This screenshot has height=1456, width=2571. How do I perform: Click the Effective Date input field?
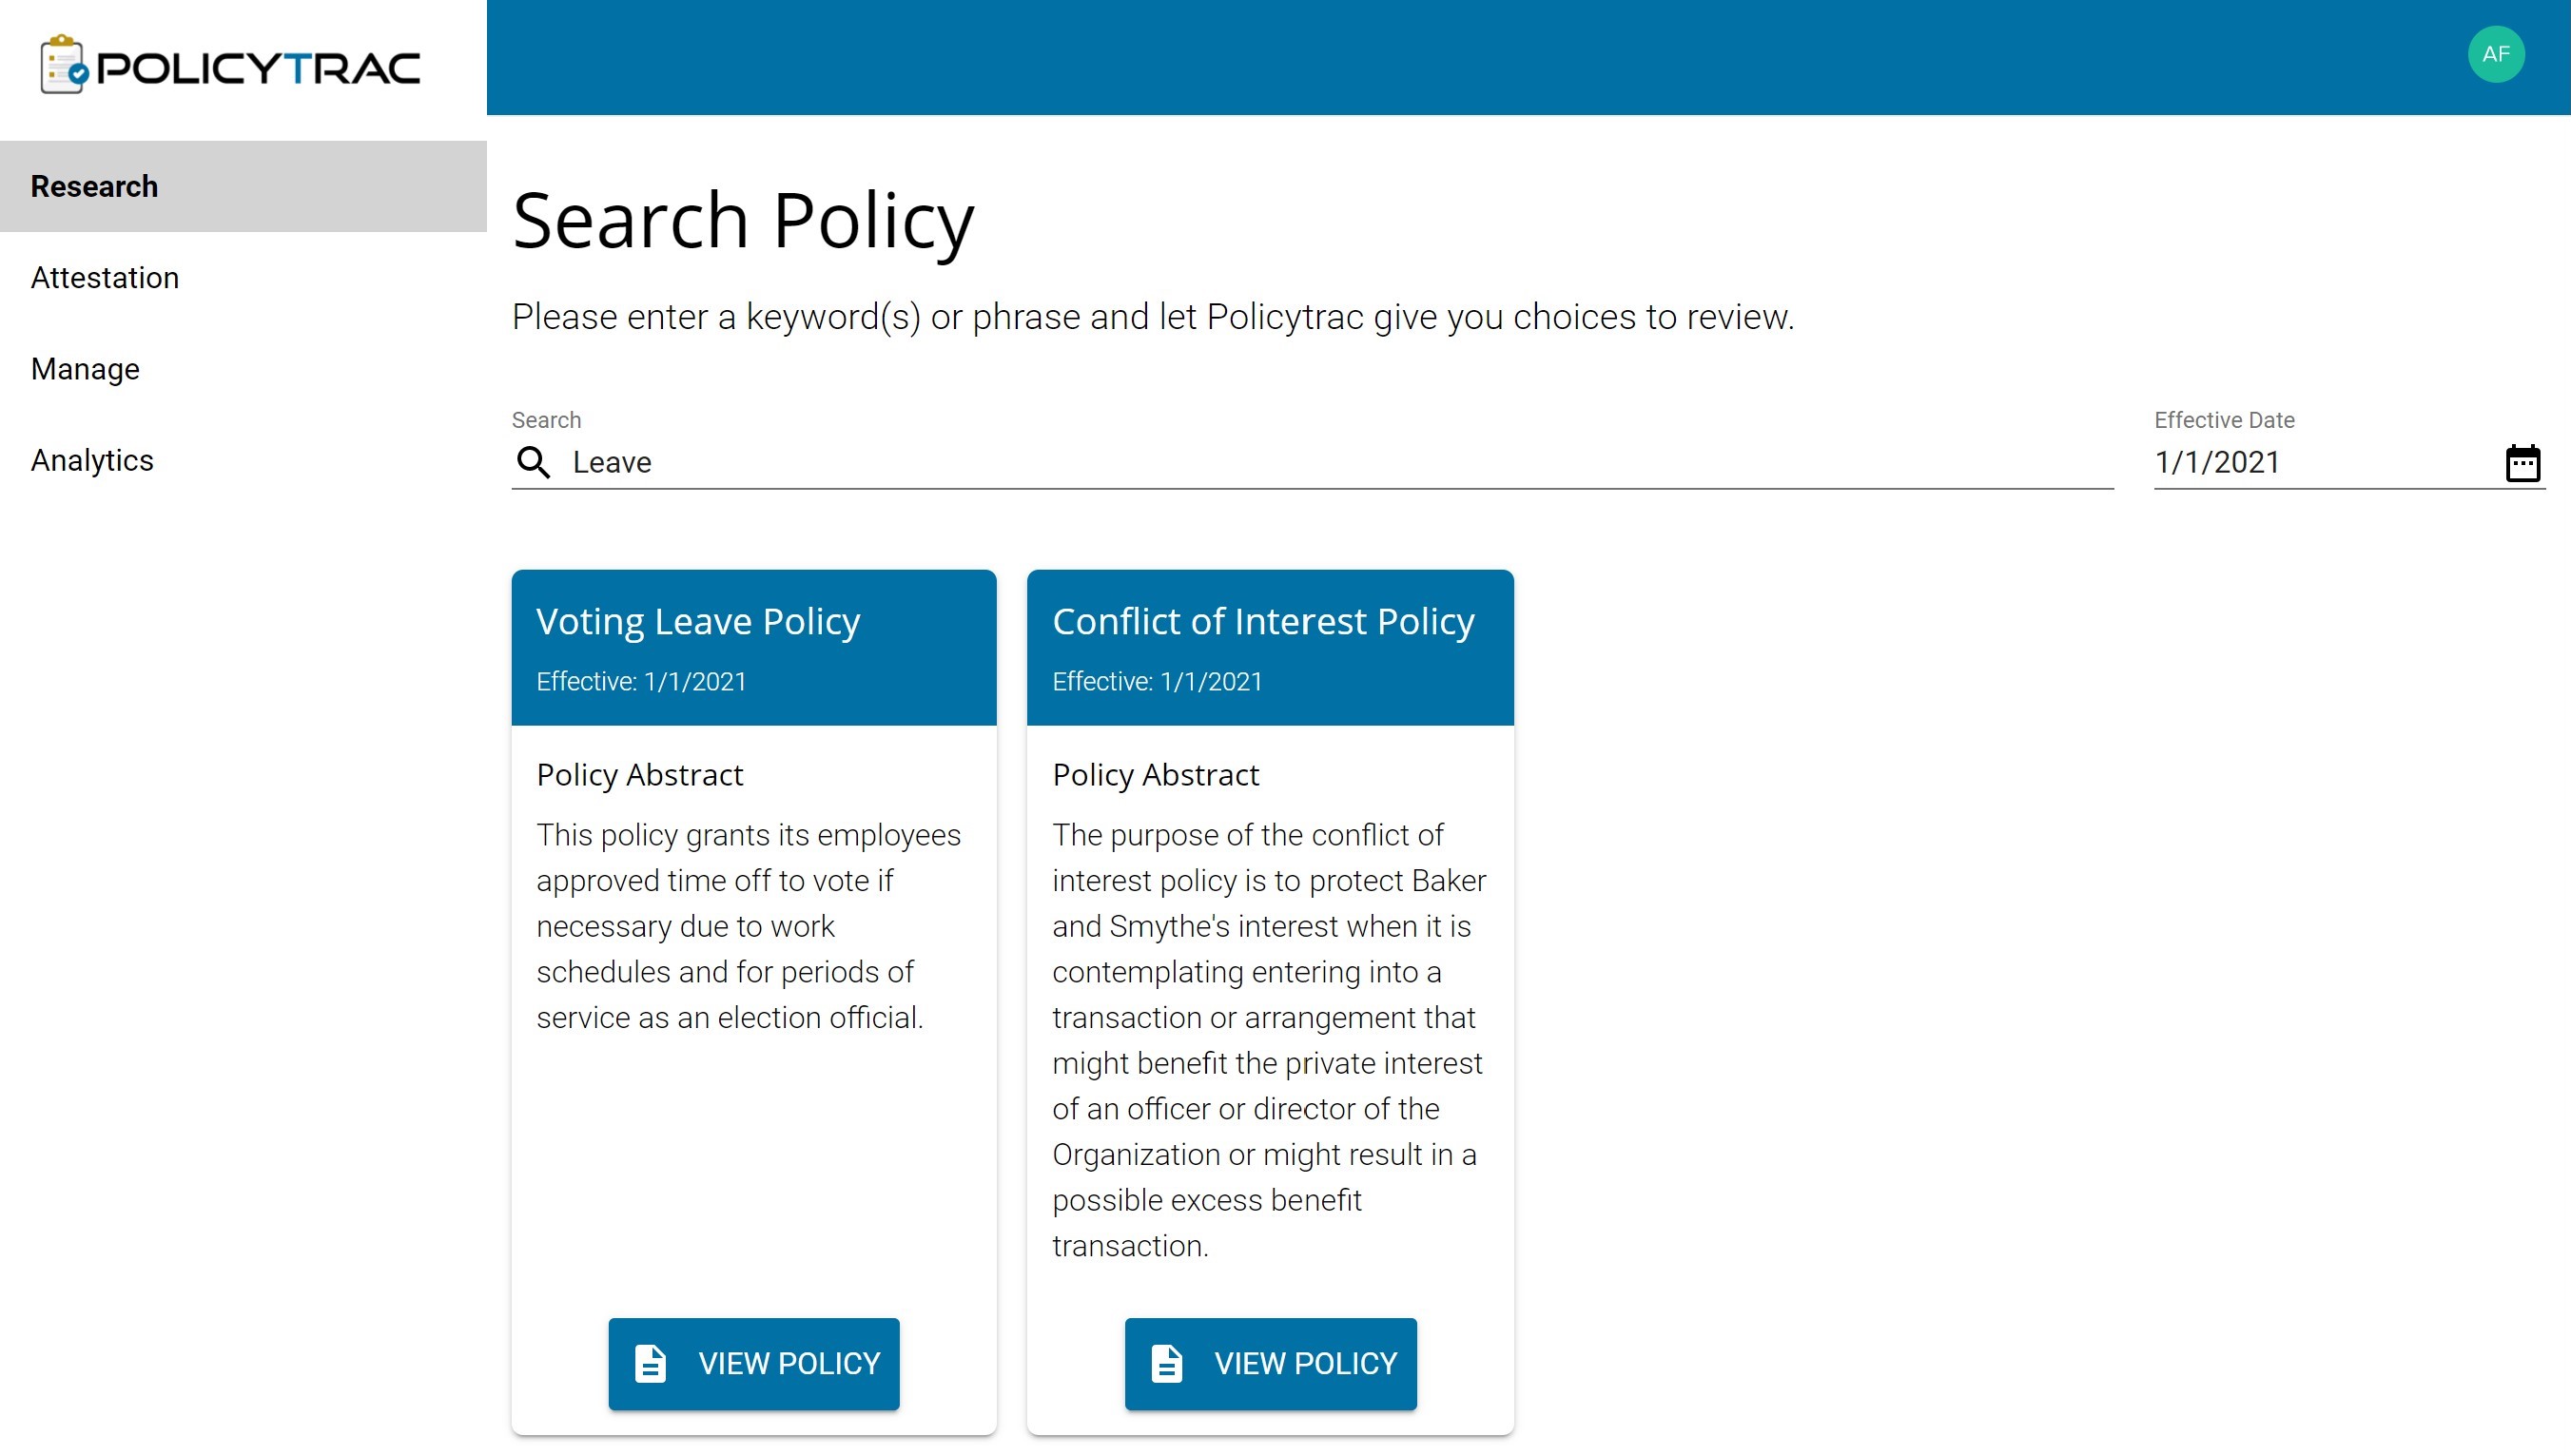click(2320, 460)
